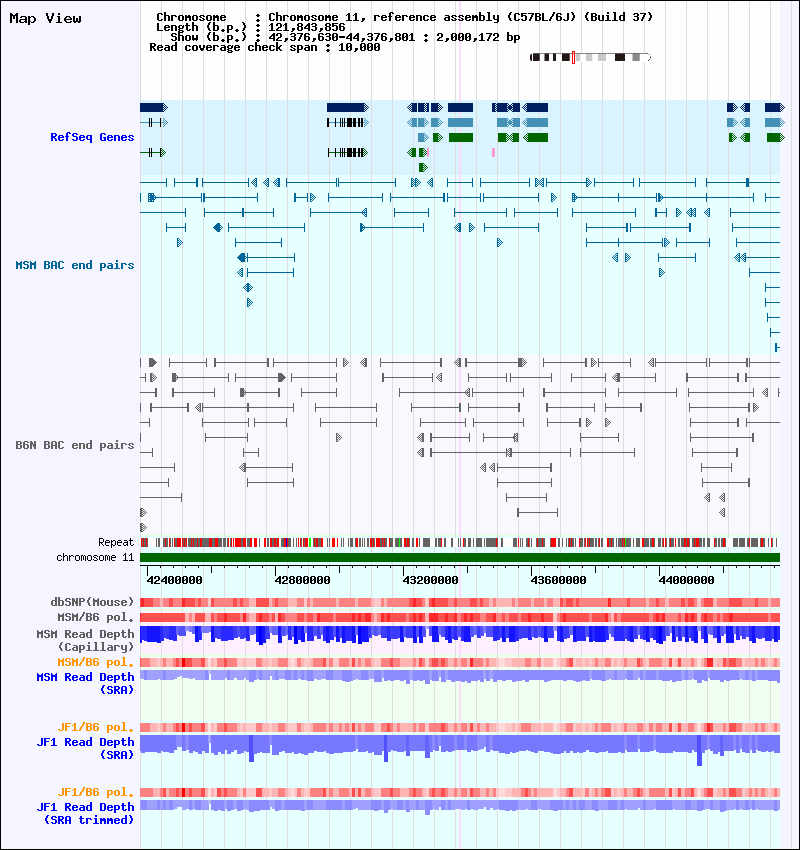Click the gray MSM/B6 pol. label
The height and width of the screenshot is (850, 800).
point(95,617)
